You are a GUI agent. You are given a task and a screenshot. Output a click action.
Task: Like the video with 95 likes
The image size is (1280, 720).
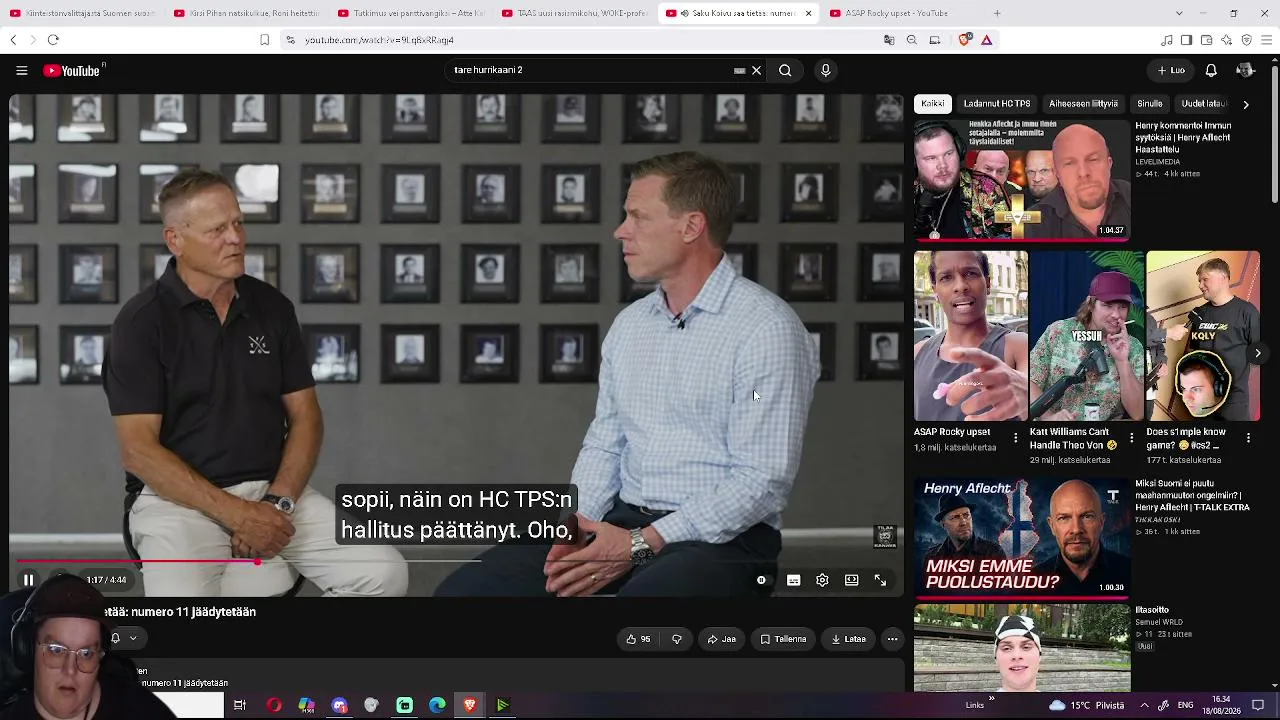point(638,639)
